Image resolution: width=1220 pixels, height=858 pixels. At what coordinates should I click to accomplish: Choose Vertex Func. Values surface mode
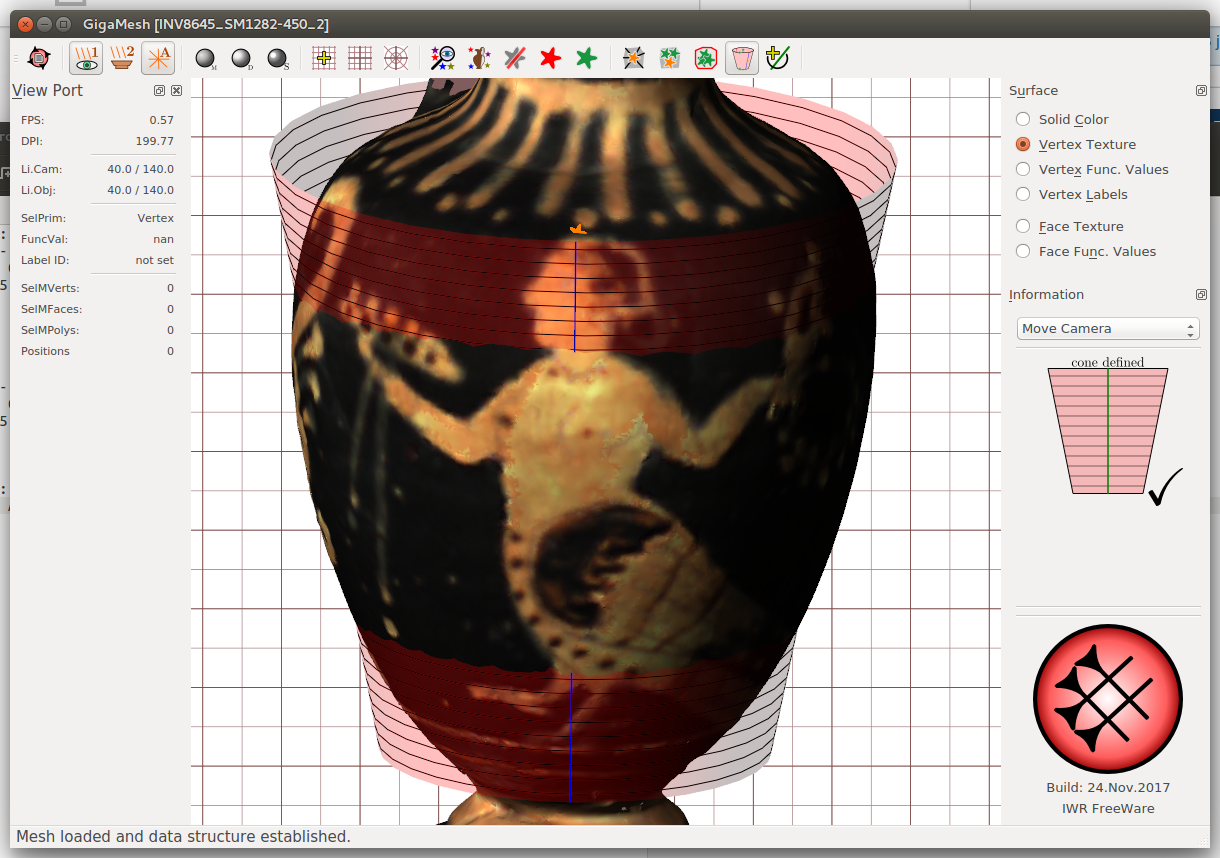point(1092,169)
